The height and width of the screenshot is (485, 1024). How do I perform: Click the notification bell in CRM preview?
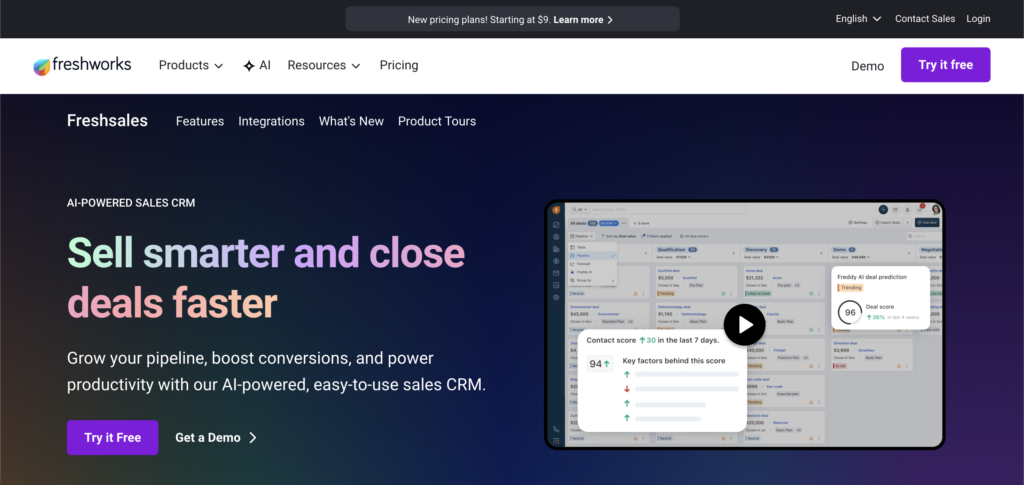(x=918, y=209)
